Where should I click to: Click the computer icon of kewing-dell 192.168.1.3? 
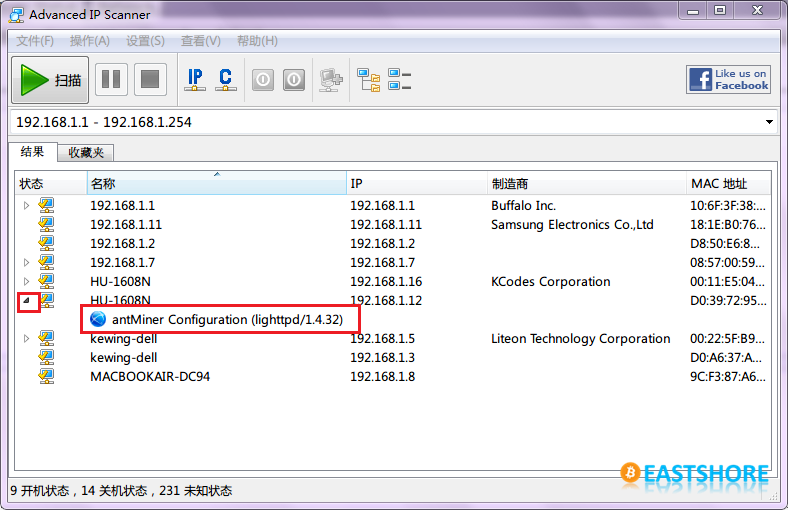click(x=46, y=357)
